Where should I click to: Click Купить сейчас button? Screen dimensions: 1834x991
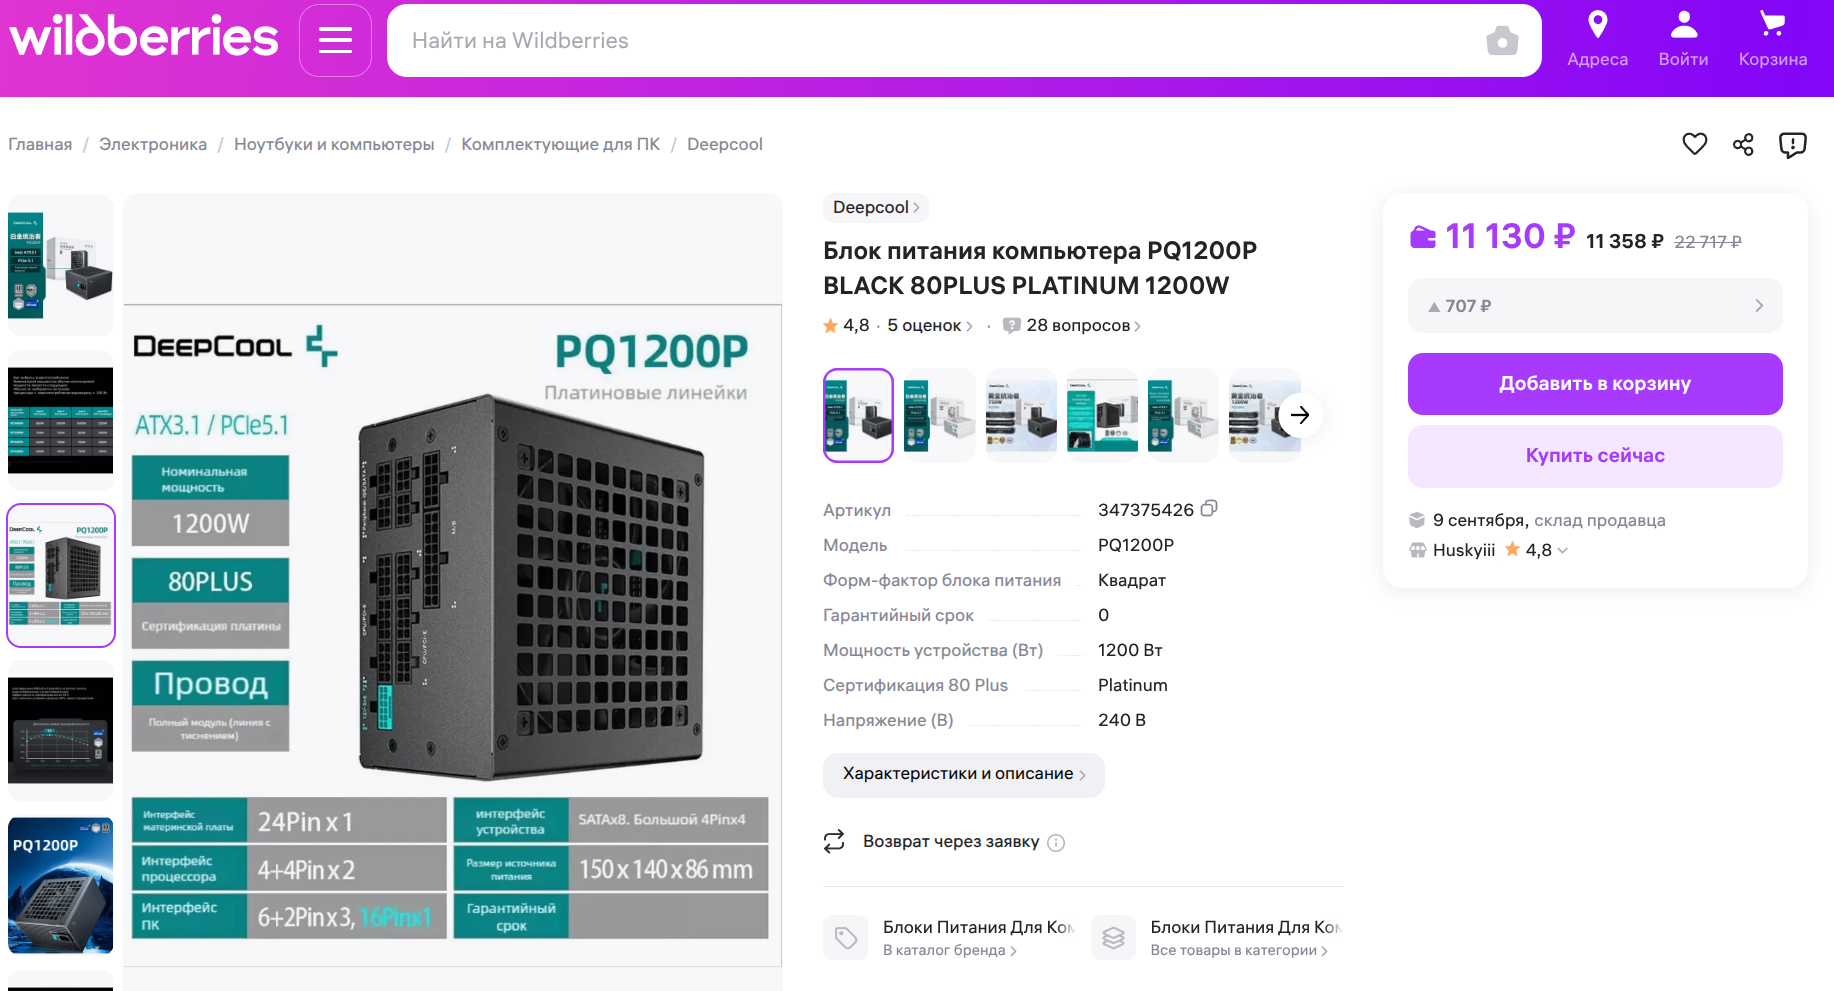[1594, 456]
